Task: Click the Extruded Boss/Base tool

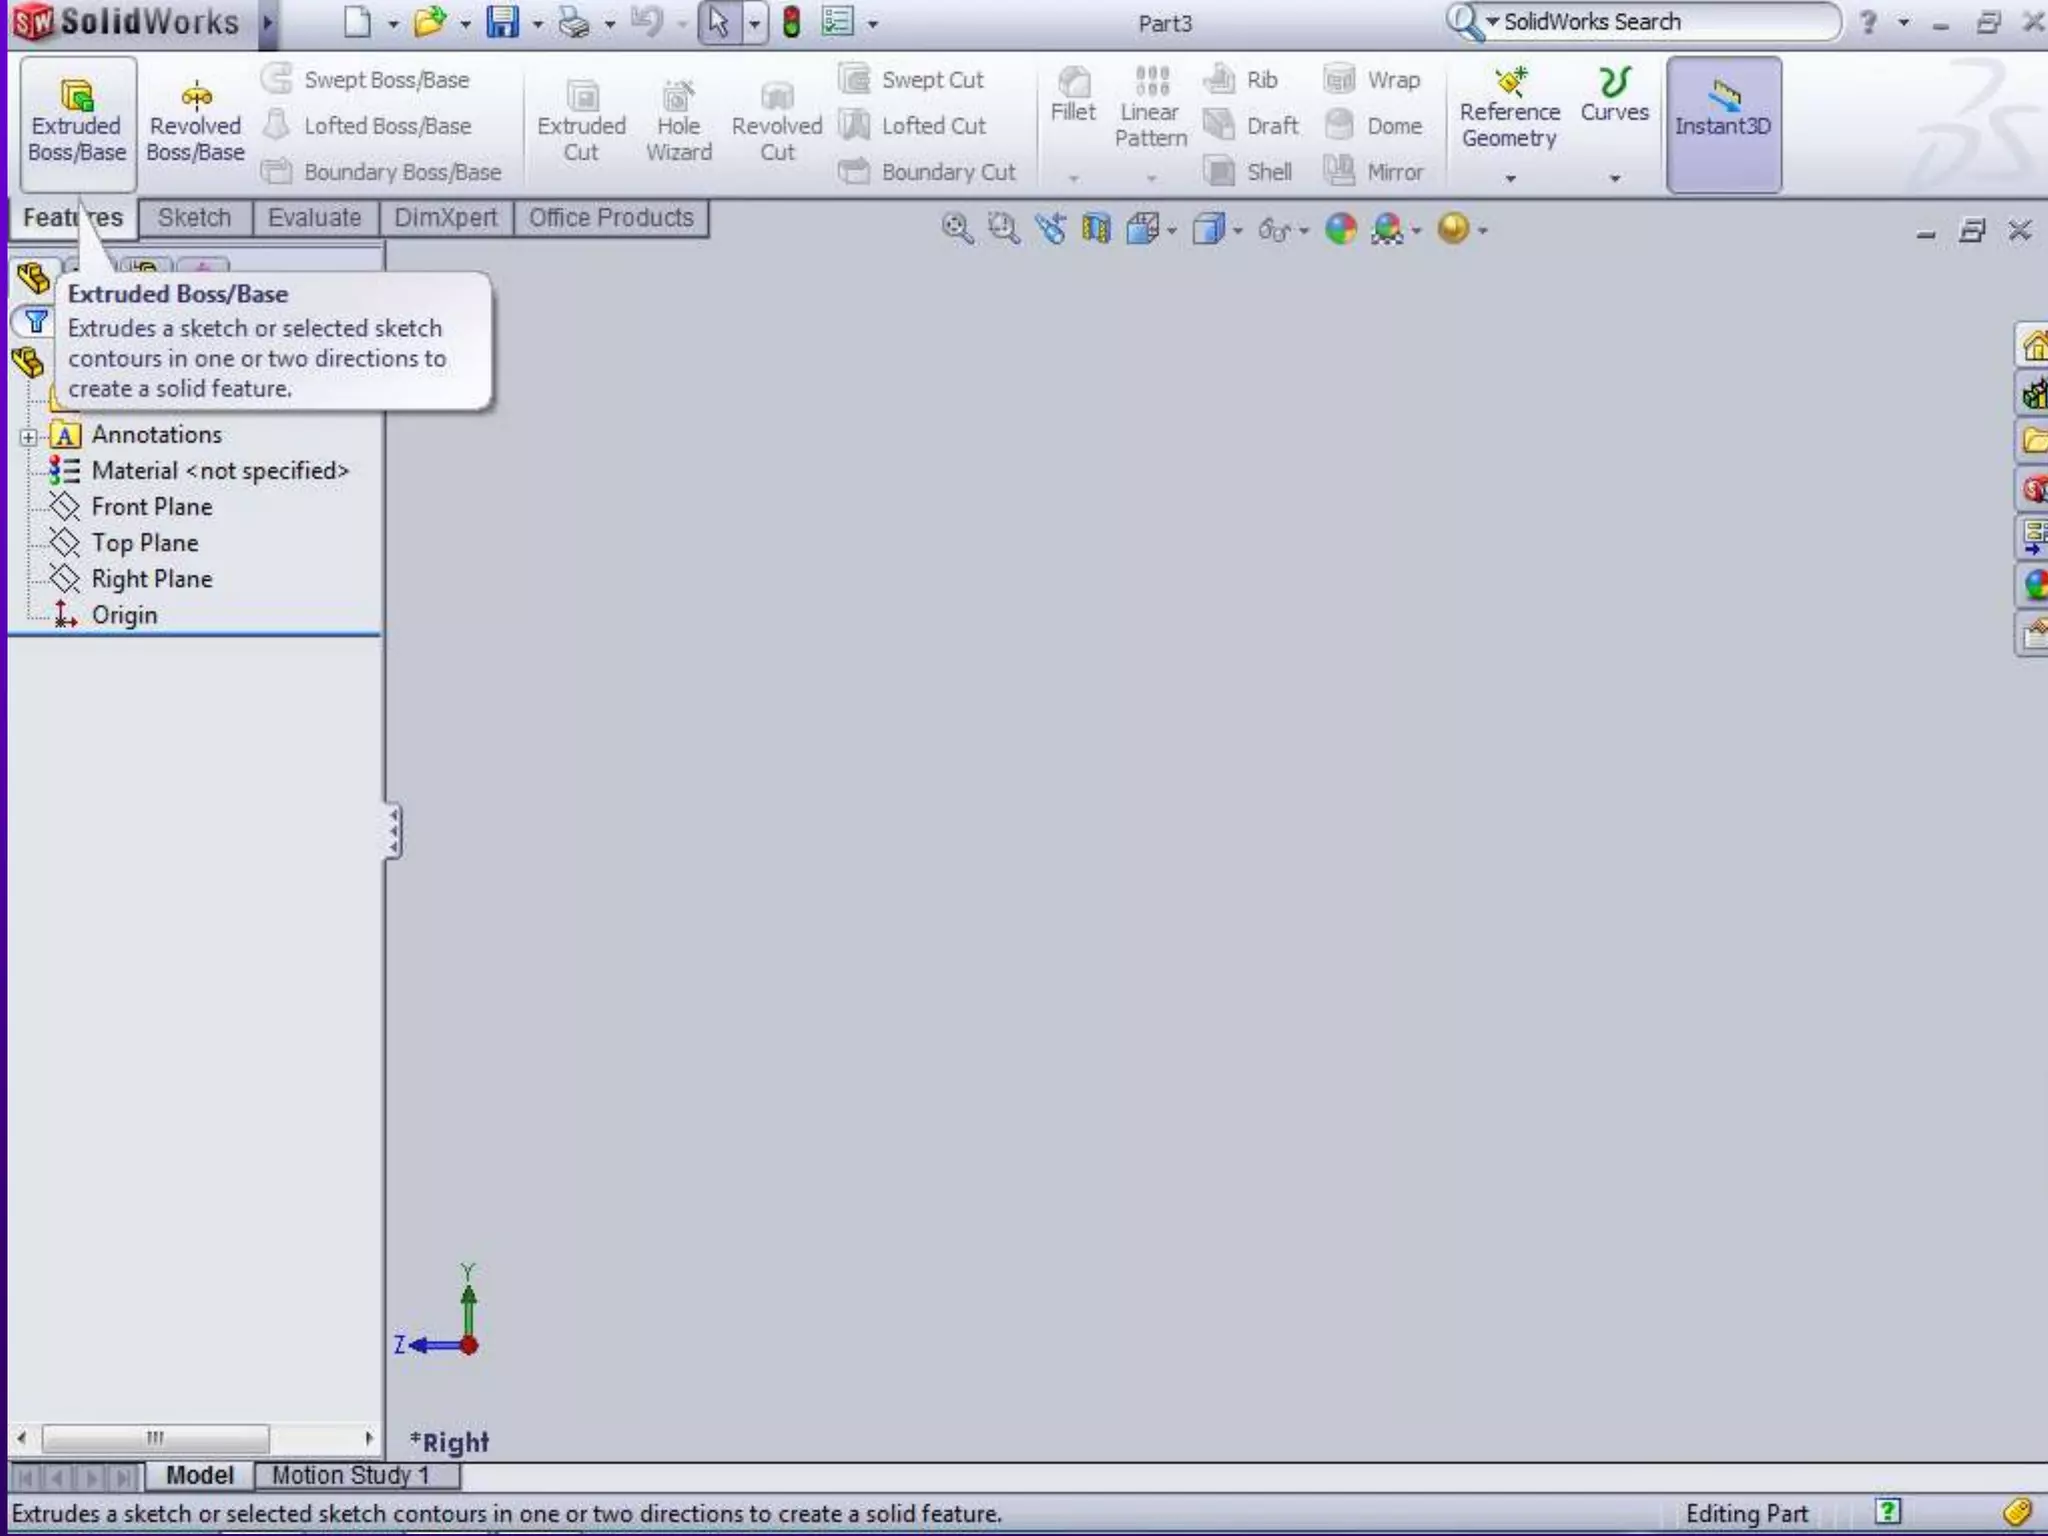Action: pos(77,122)
